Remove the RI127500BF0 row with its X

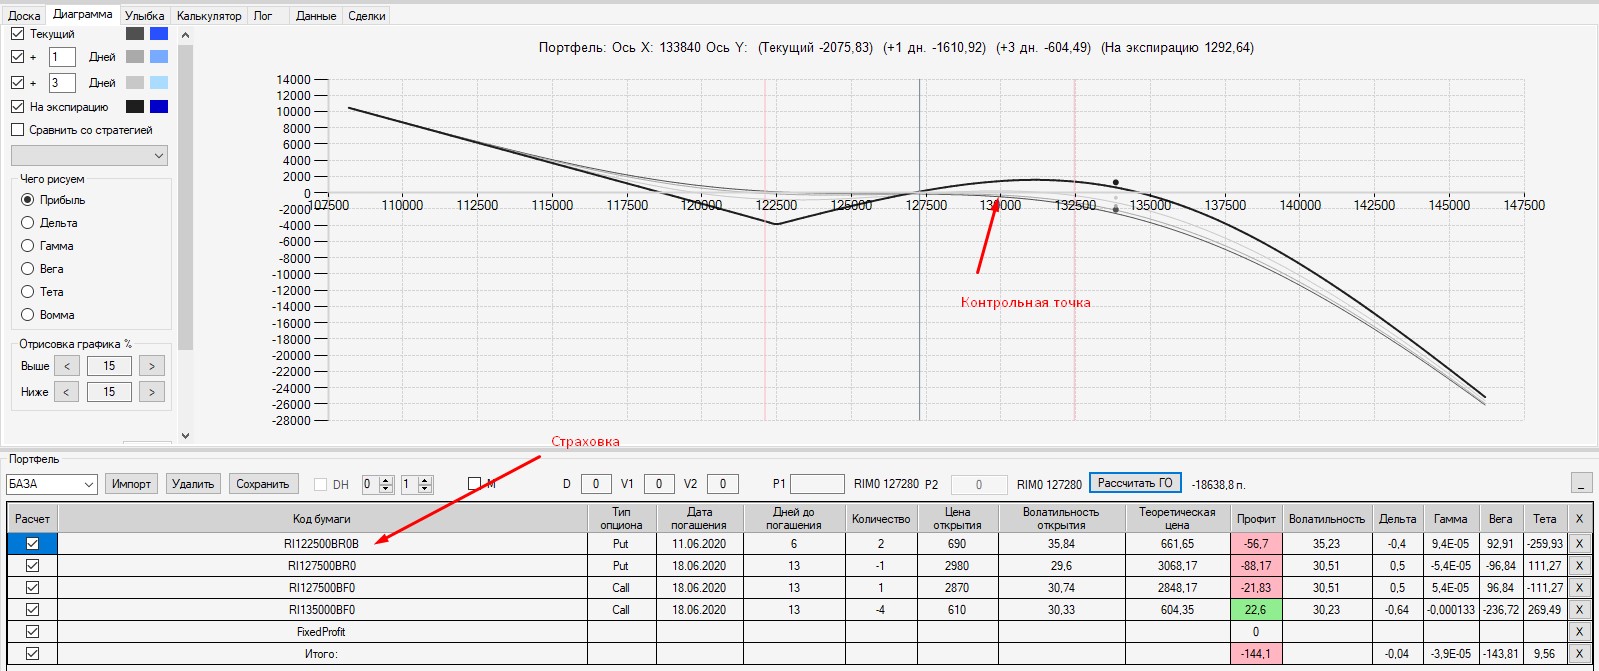tap(1579, 588)
